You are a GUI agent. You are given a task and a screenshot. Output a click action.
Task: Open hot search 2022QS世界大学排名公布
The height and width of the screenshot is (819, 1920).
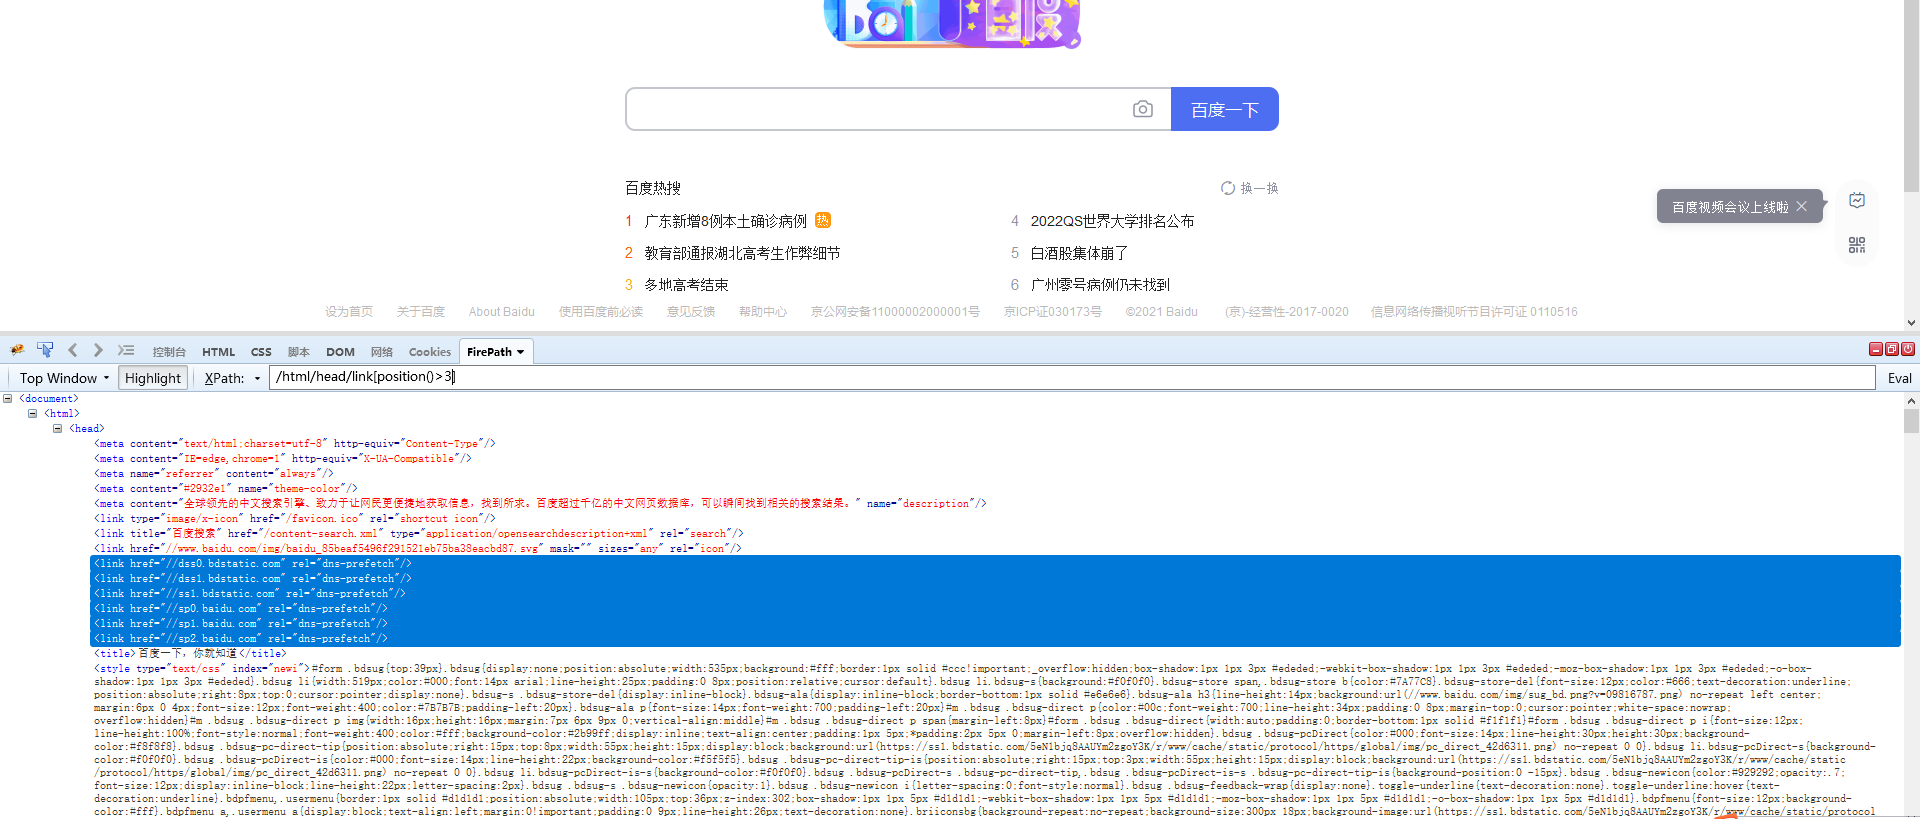click(1112, 221)
